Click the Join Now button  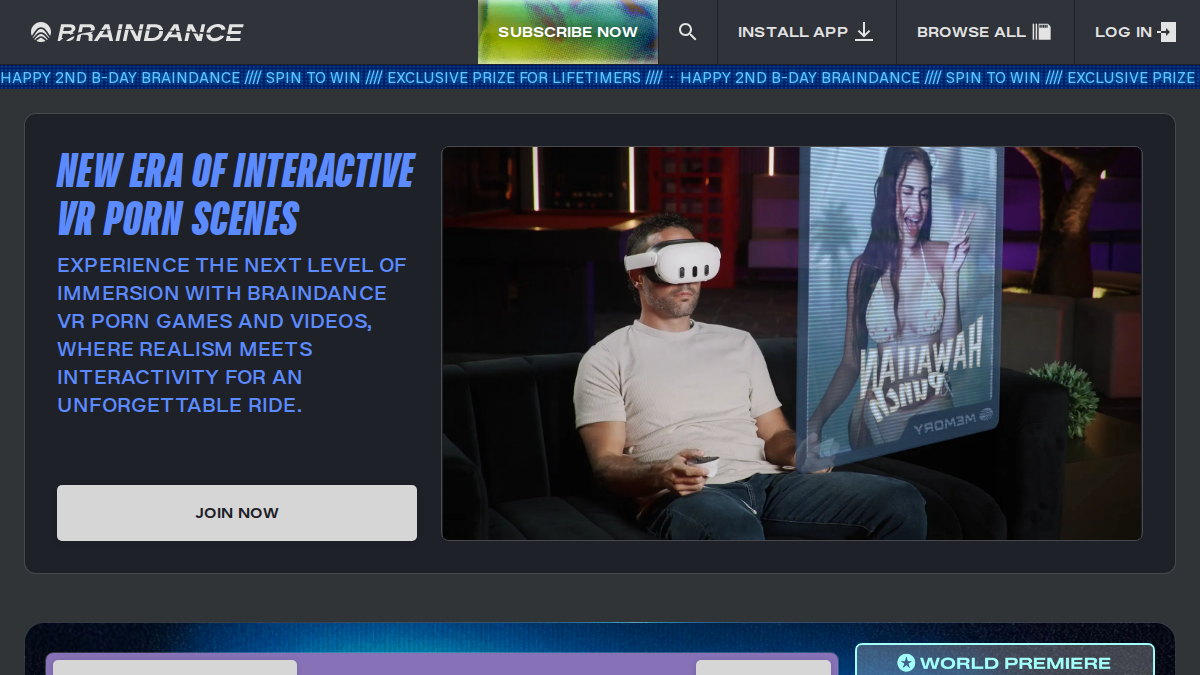(237, 513)
